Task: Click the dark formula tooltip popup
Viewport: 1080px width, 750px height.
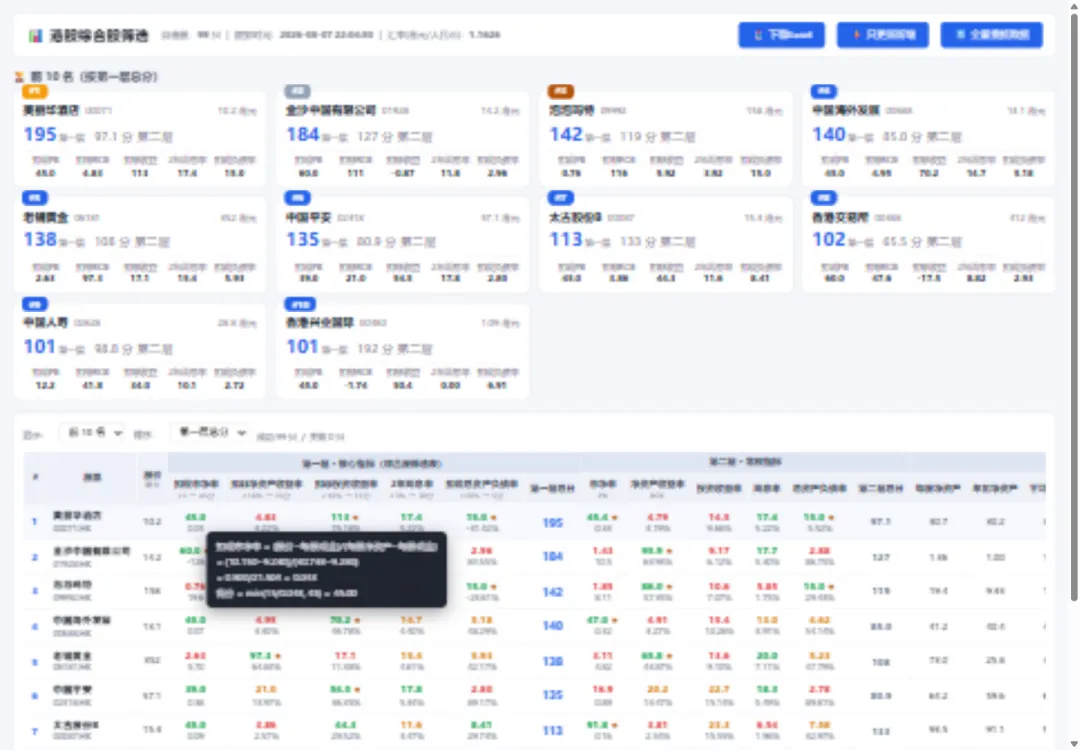Action: [x=326, y=570]
